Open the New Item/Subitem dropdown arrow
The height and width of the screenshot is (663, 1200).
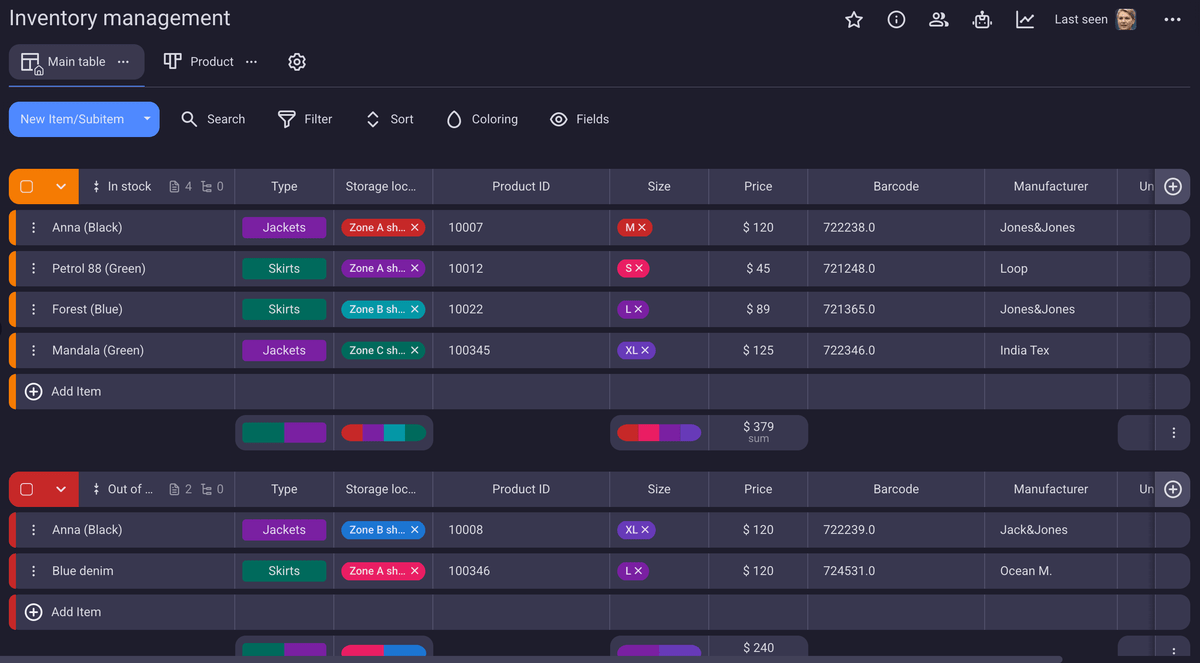click(x=146, y=119)
